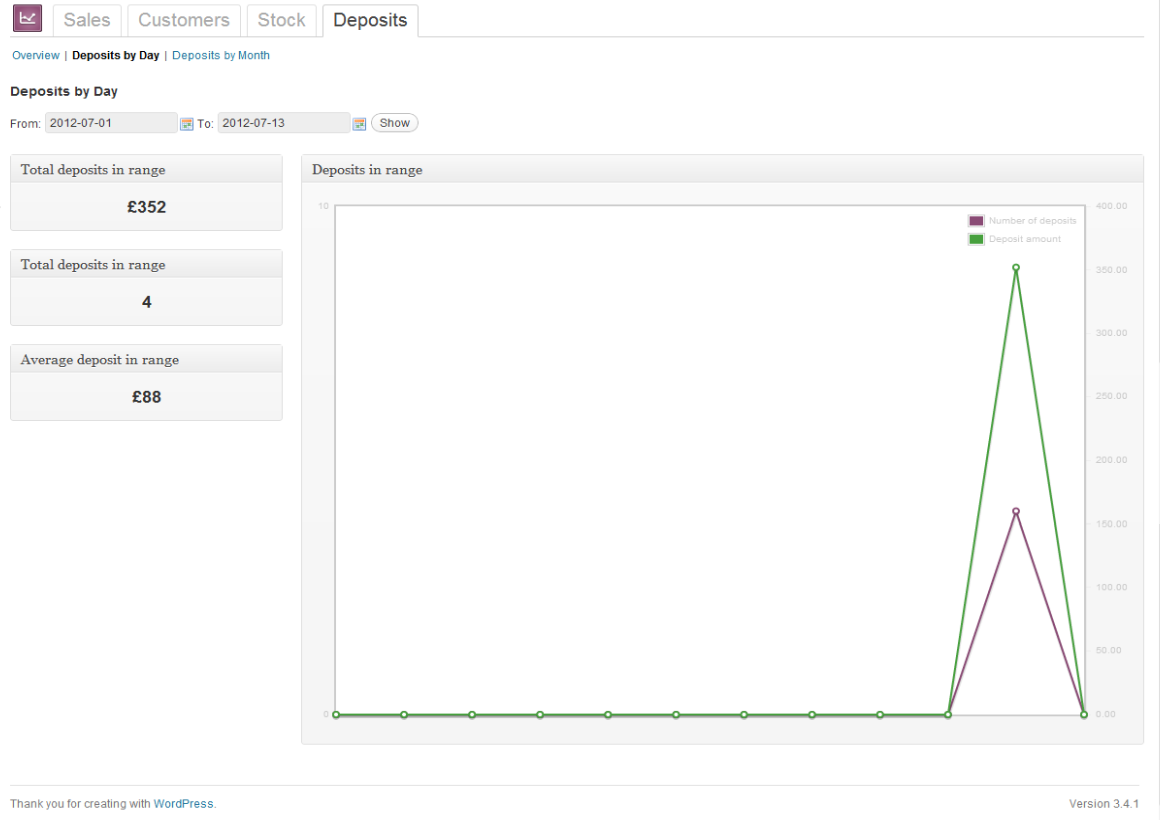Click the green peak data point
The height and width of the screenshot is (820, 1160).
point(1016,268)
